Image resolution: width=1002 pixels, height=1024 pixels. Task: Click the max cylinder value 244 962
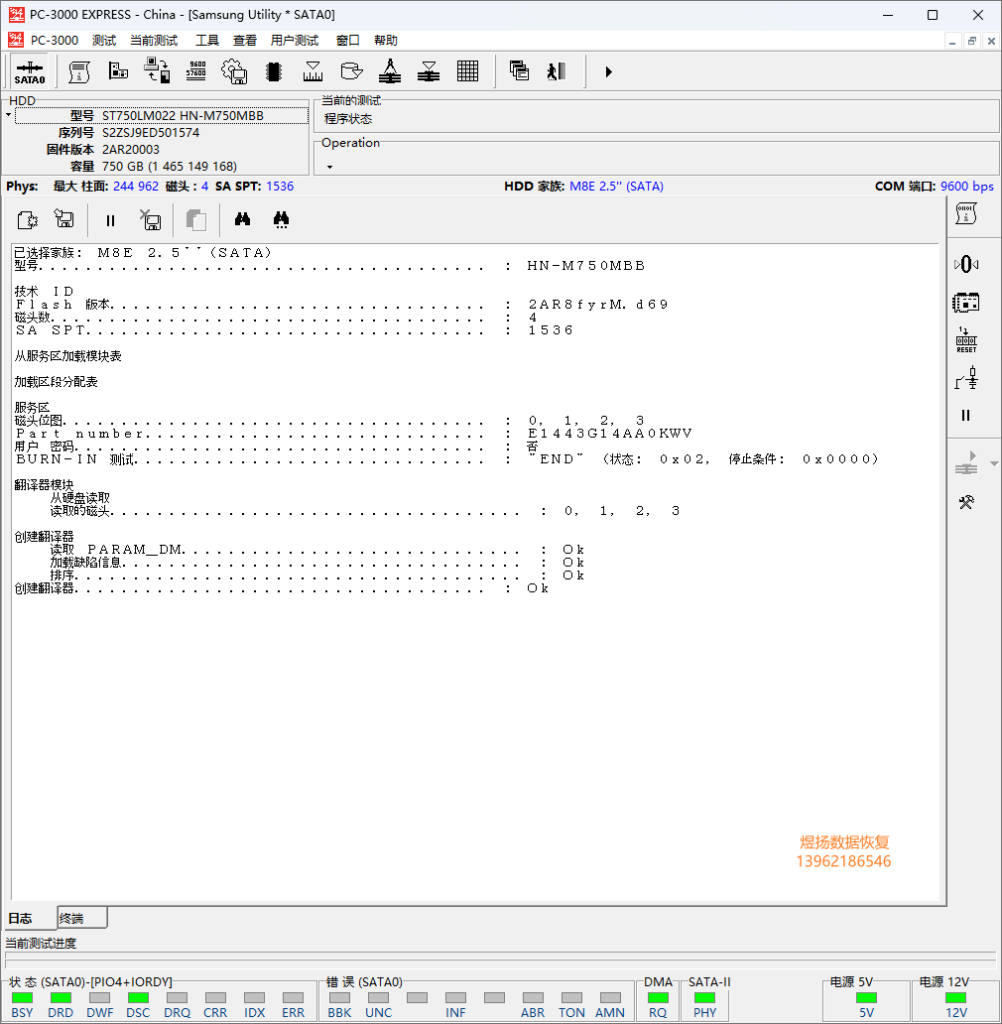[136, 186]
